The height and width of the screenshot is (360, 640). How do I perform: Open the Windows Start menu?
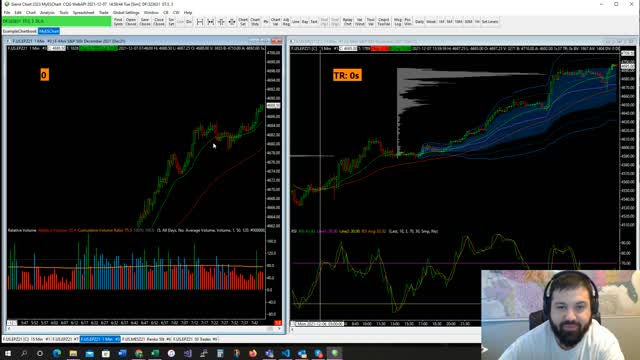click(8, 353)
